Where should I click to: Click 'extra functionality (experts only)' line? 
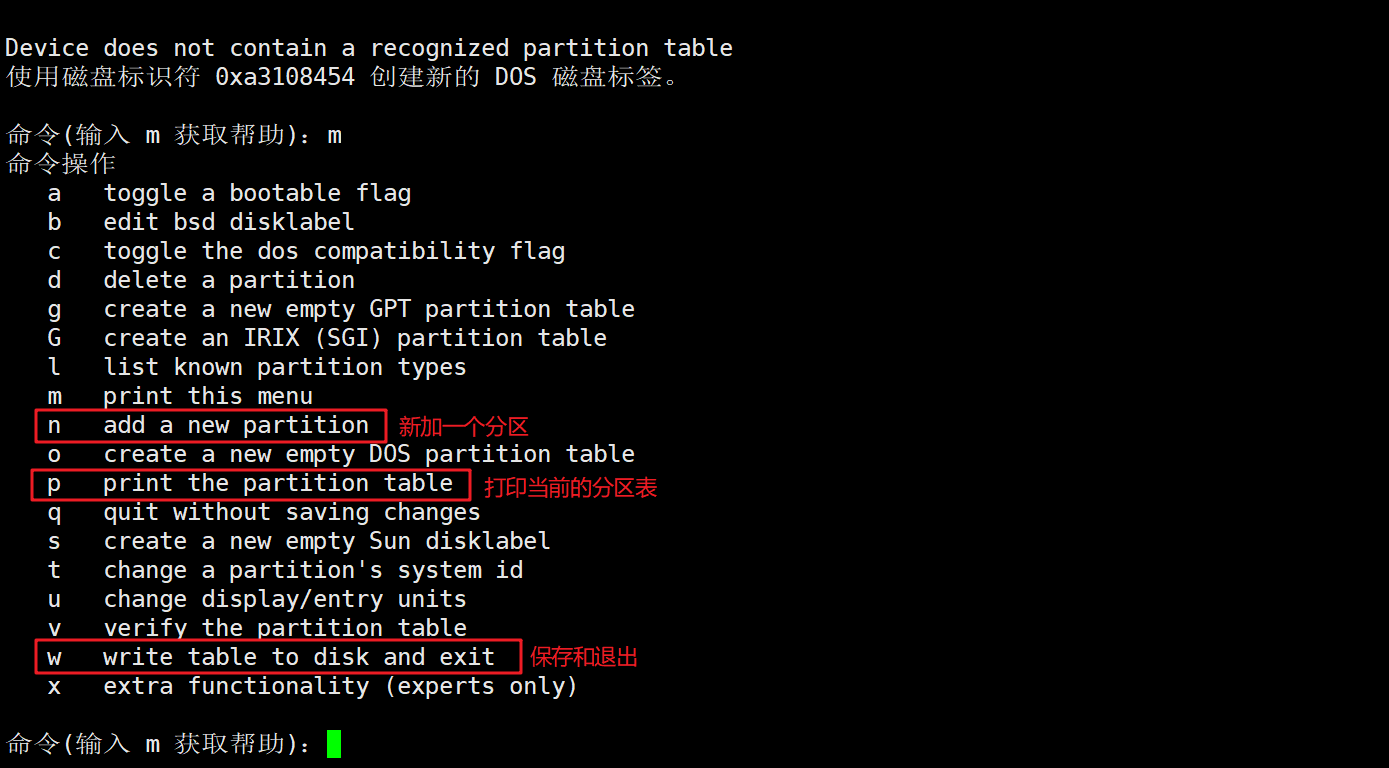coord(340,686)
